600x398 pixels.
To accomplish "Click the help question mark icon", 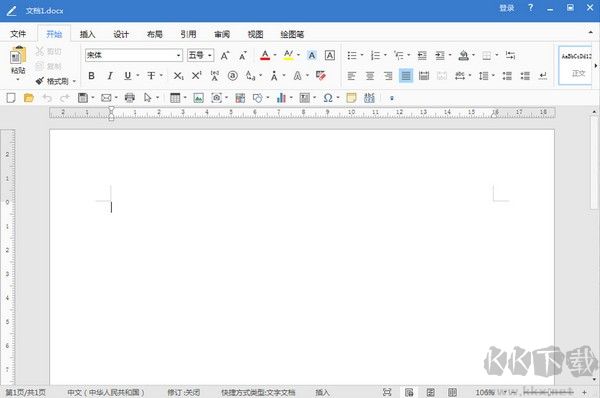I will point(530,8).
